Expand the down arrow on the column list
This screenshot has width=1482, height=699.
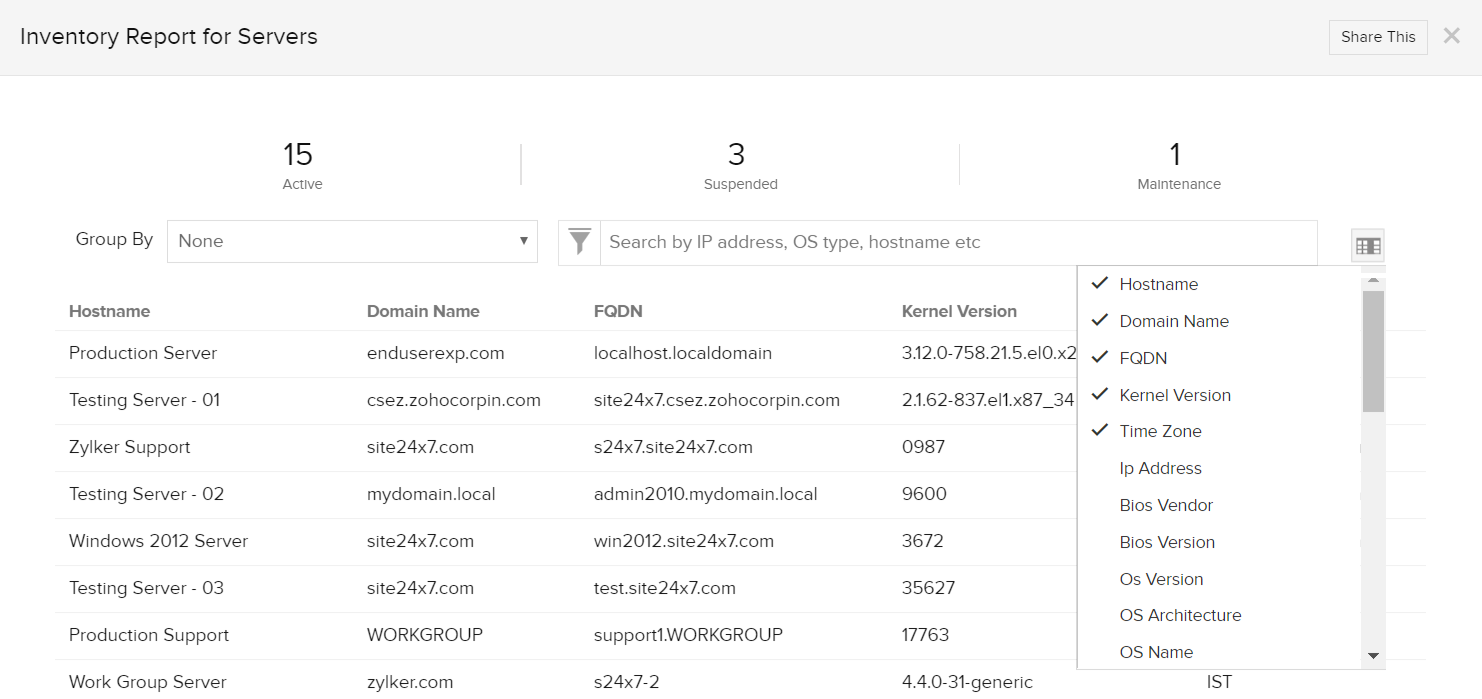point(1374,657)
